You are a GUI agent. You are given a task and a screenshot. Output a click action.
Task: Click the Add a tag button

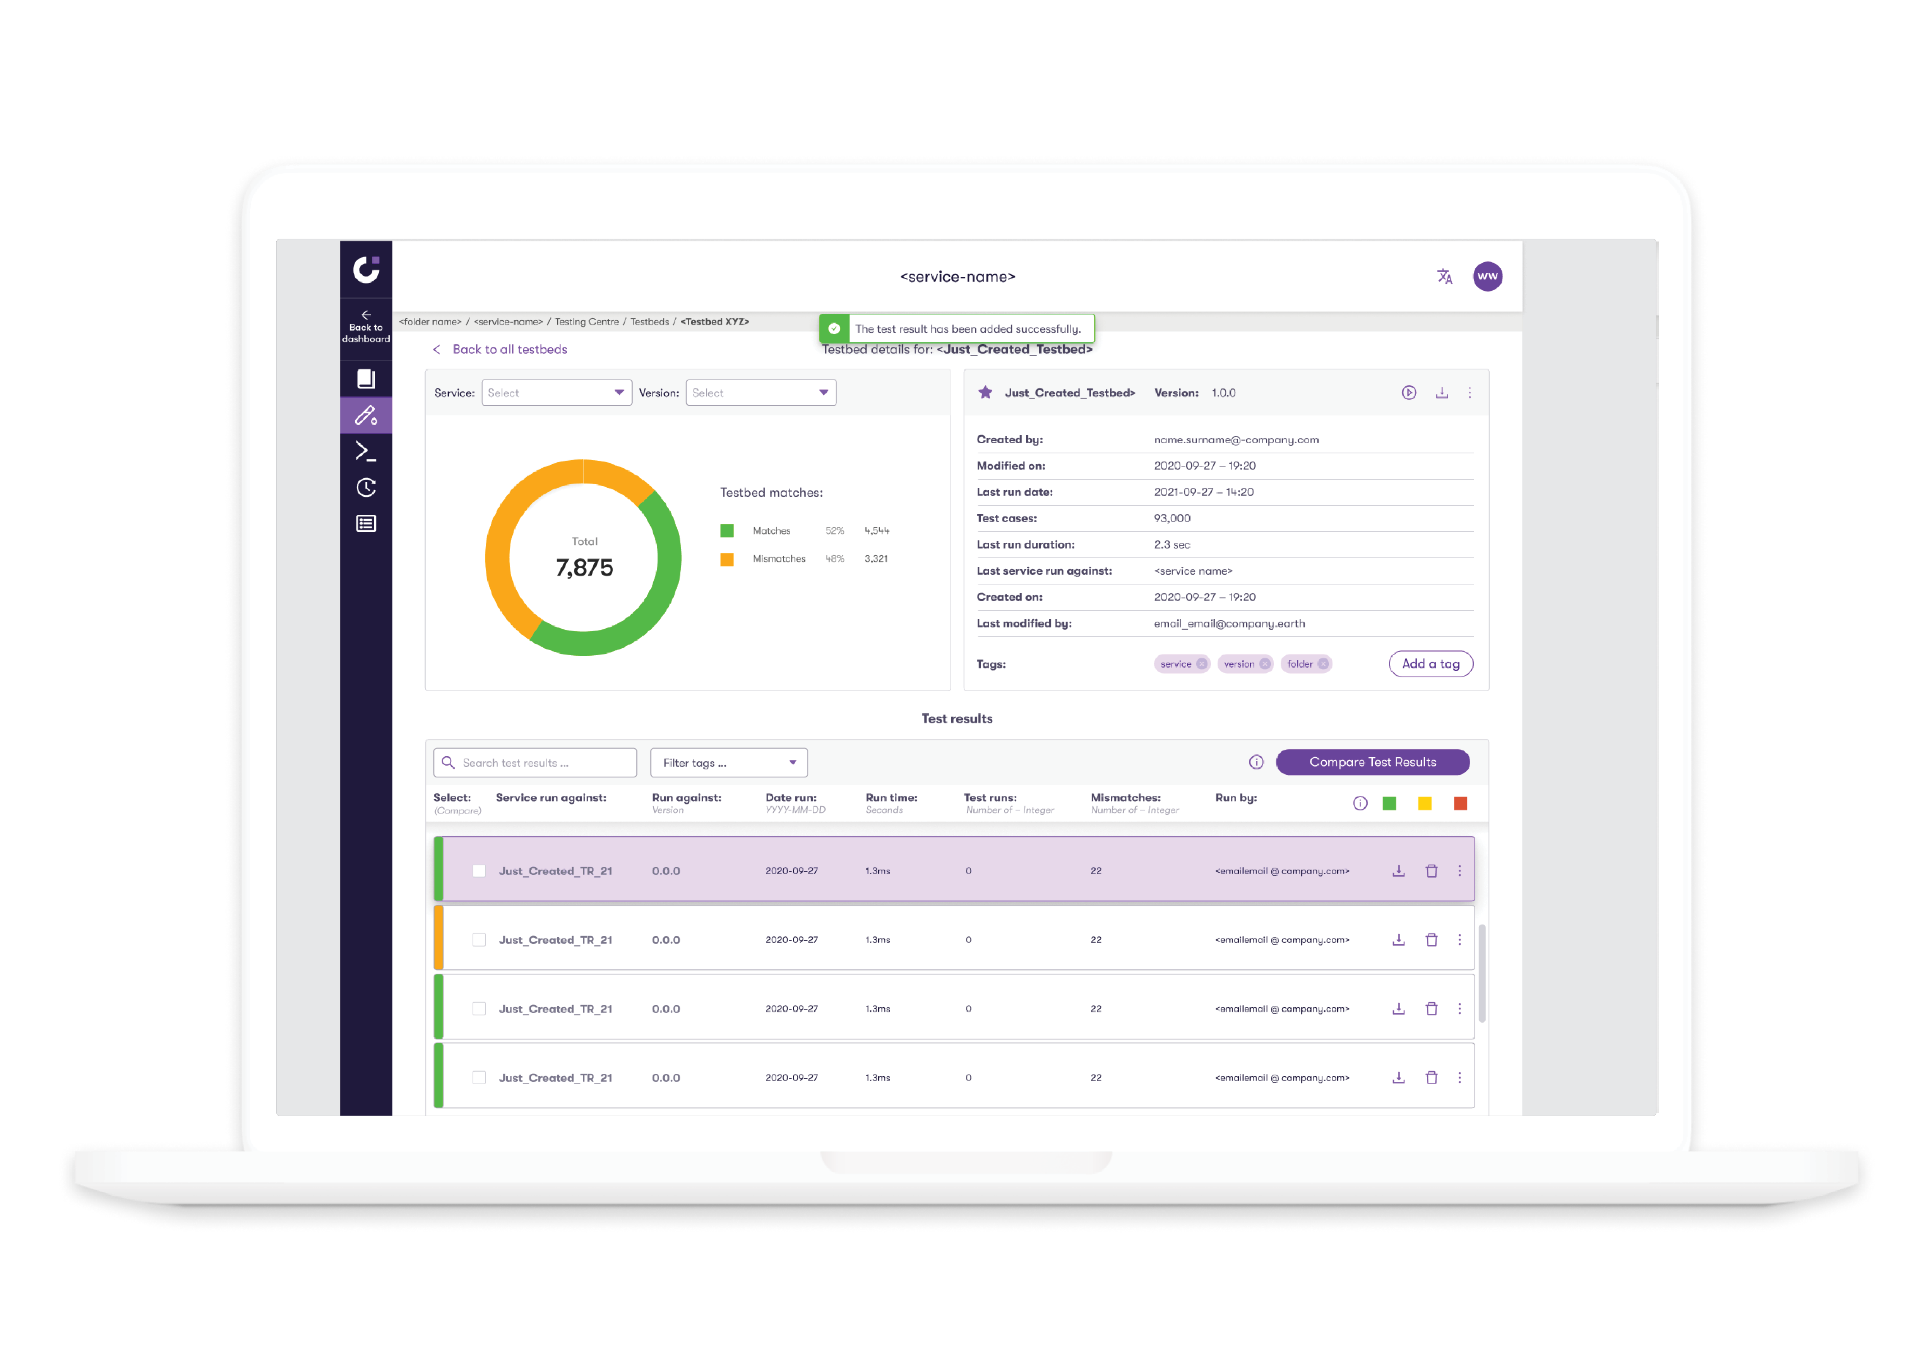[1431, 664]
